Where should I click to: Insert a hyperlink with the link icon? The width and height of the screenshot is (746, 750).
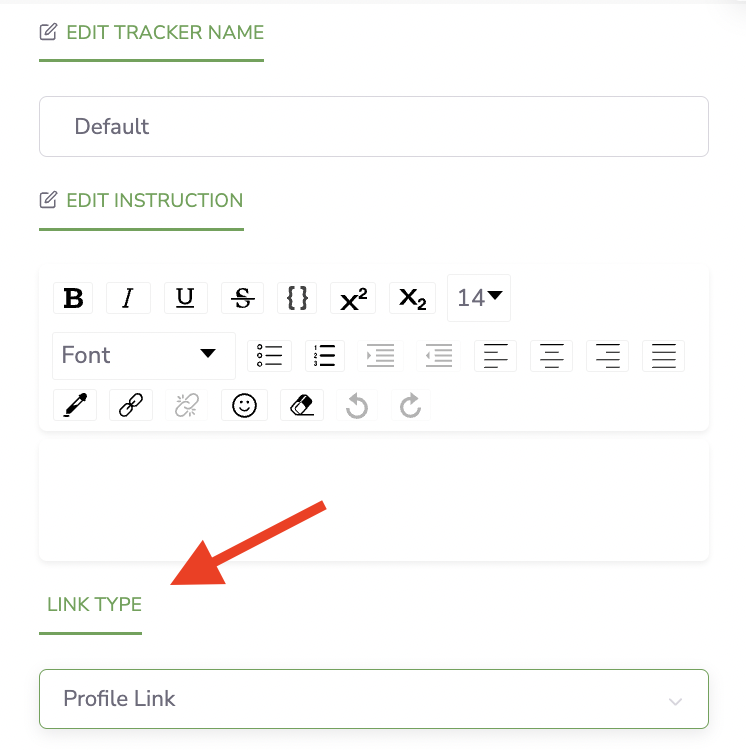point(131,405)
